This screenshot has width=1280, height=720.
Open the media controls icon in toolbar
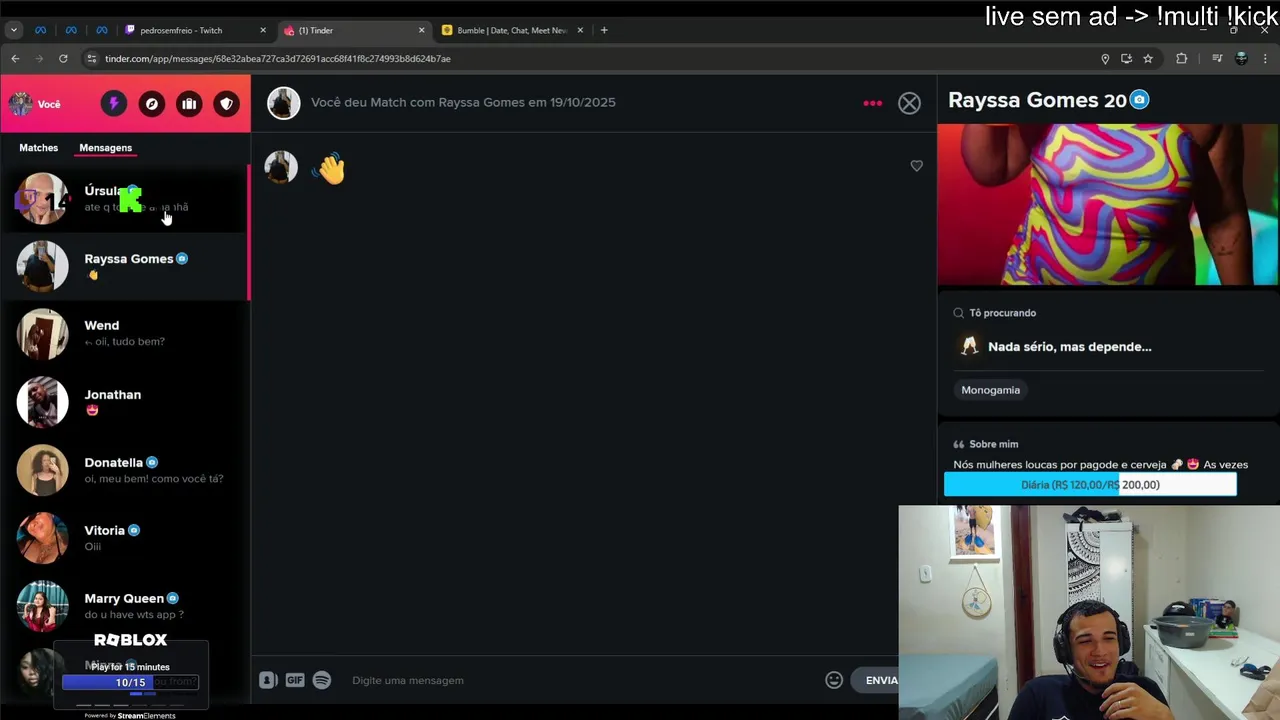(1217, 59)
